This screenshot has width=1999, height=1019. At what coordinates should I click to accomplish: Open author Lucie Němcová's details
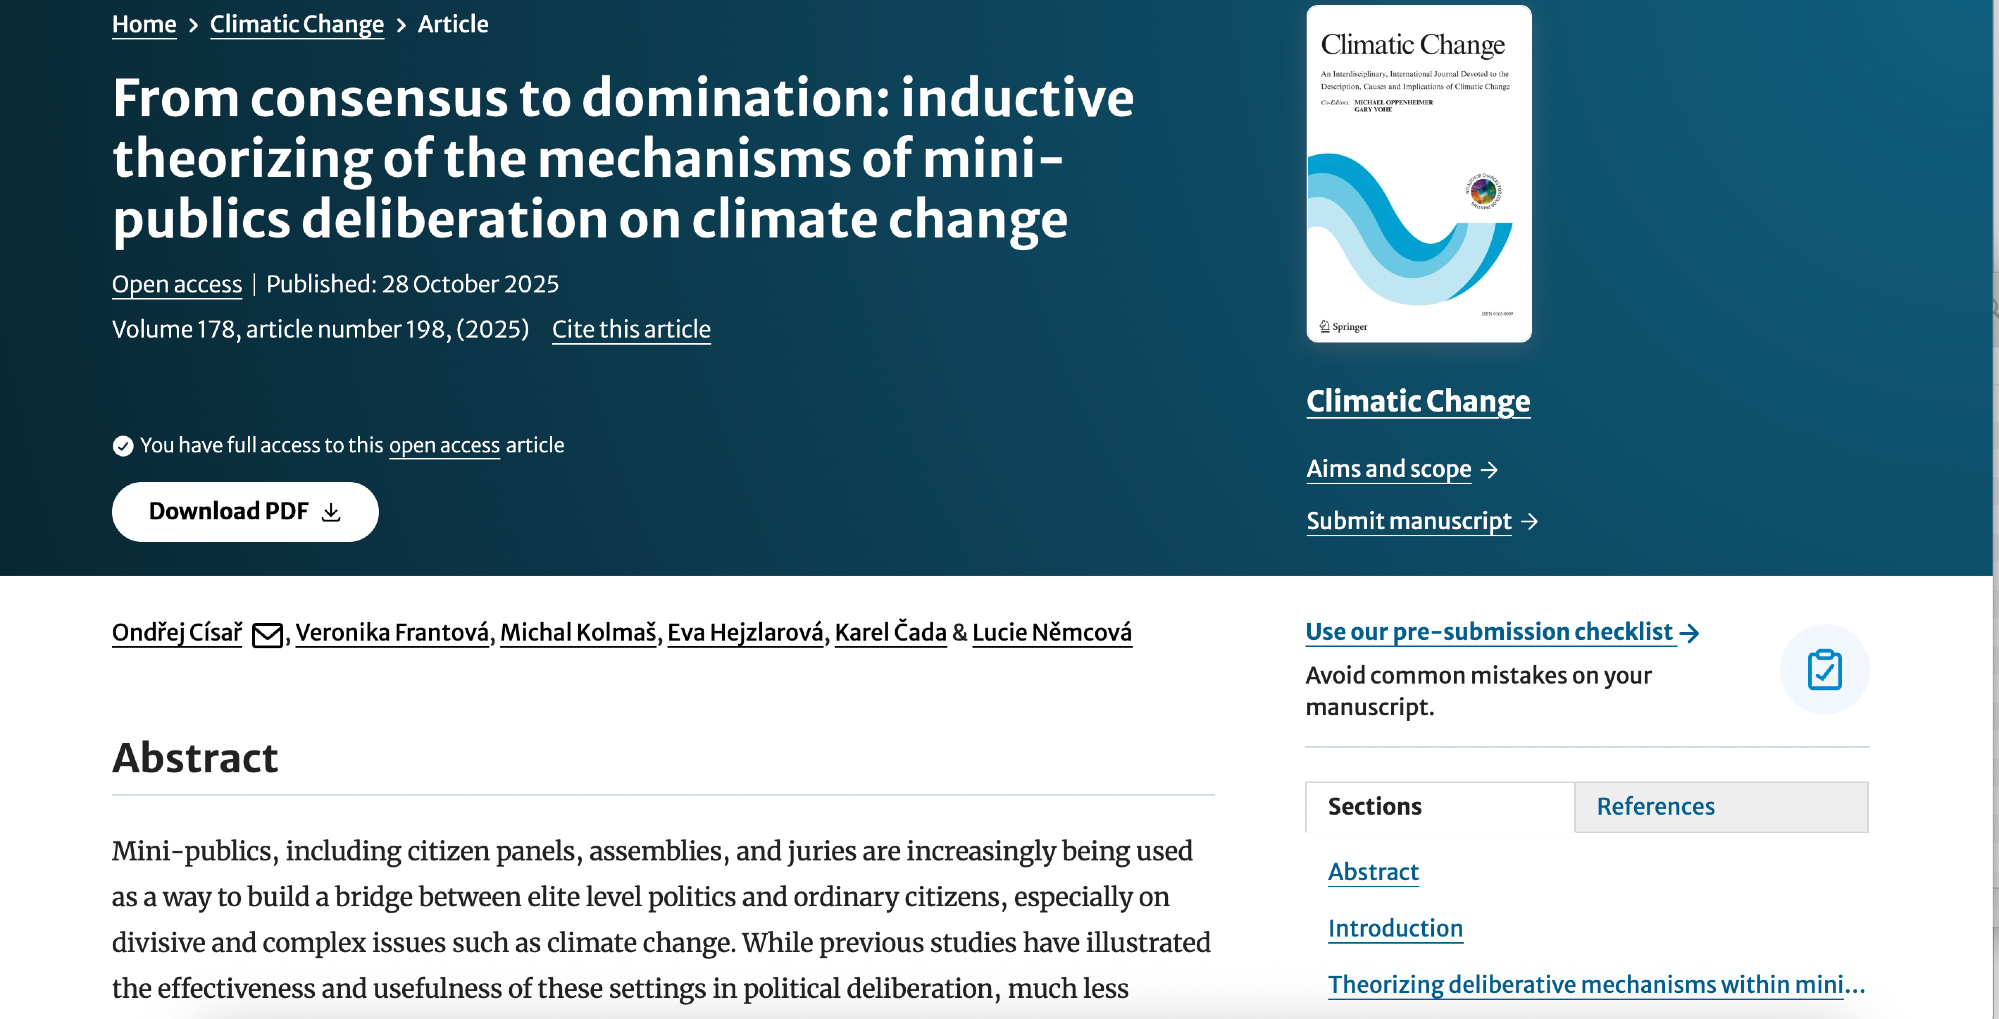(1051, 633)
